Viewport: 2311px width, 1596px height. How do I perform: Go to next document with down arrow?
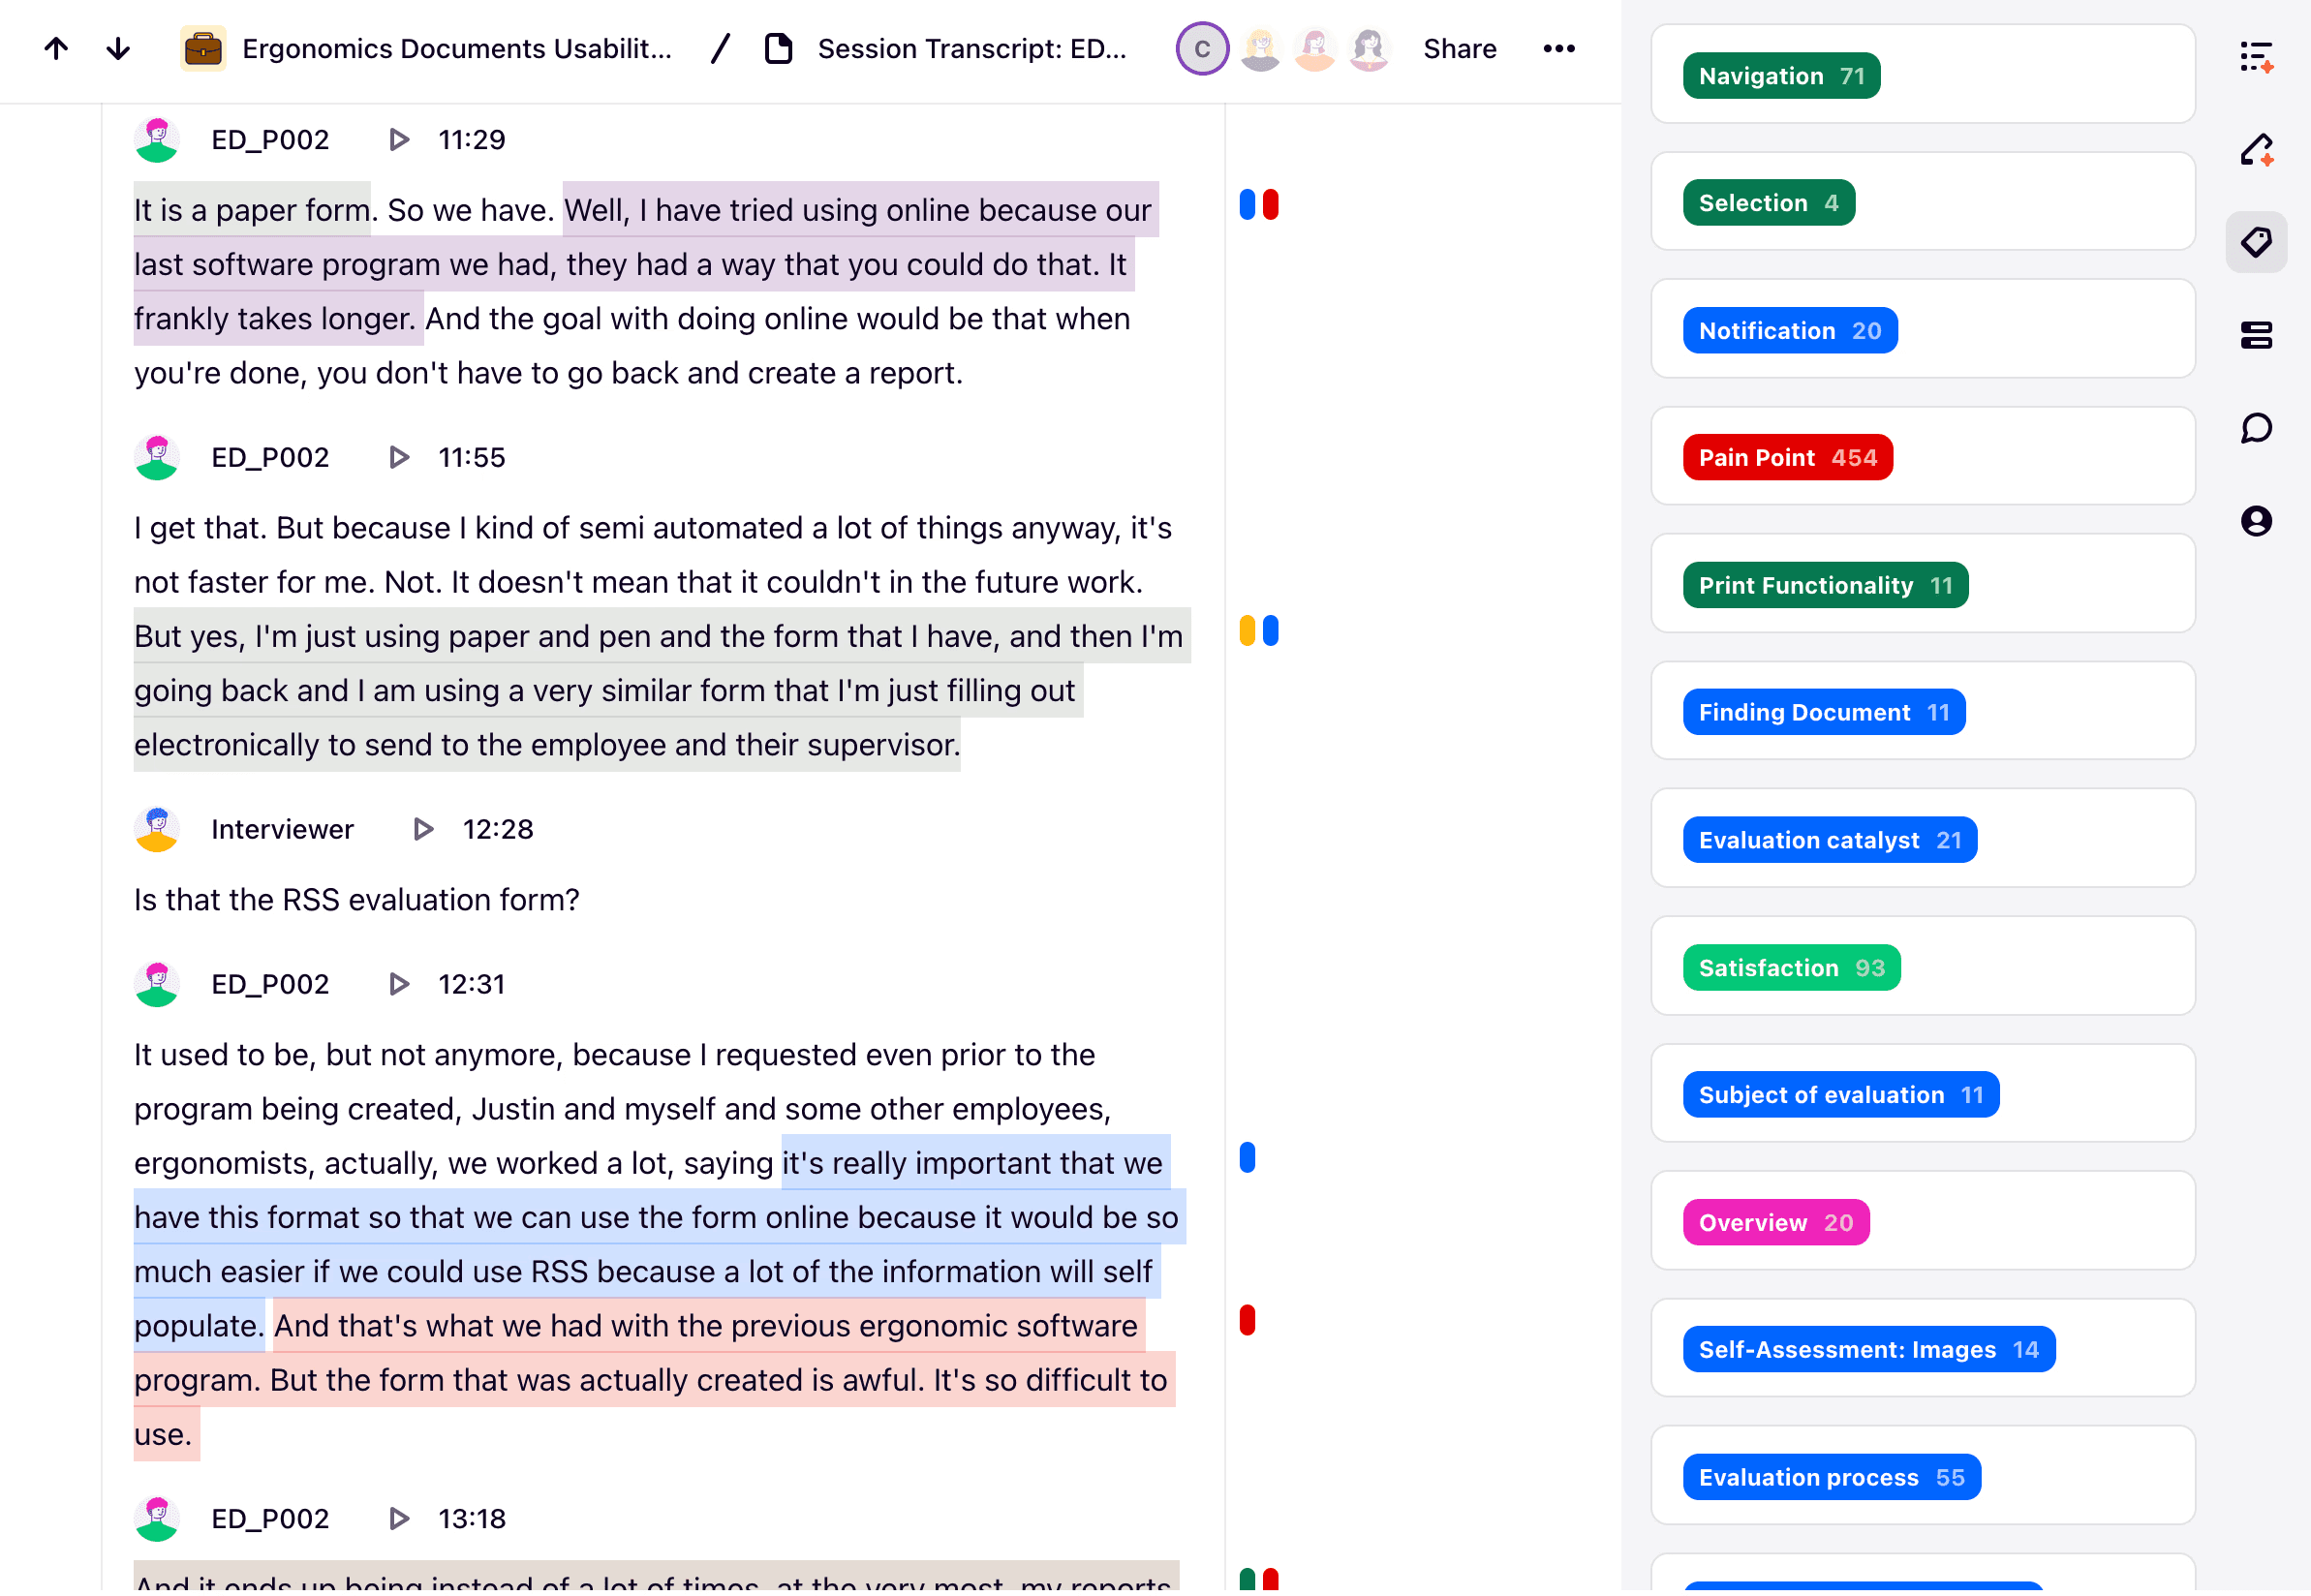[118, 48]
